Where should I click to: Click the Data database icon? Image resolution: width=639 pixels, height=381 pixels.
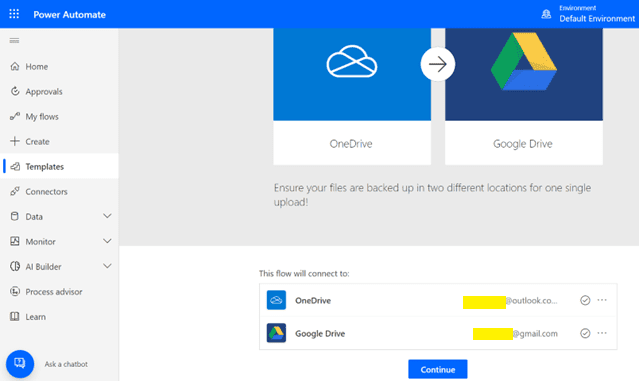click(x=15, y=216)
